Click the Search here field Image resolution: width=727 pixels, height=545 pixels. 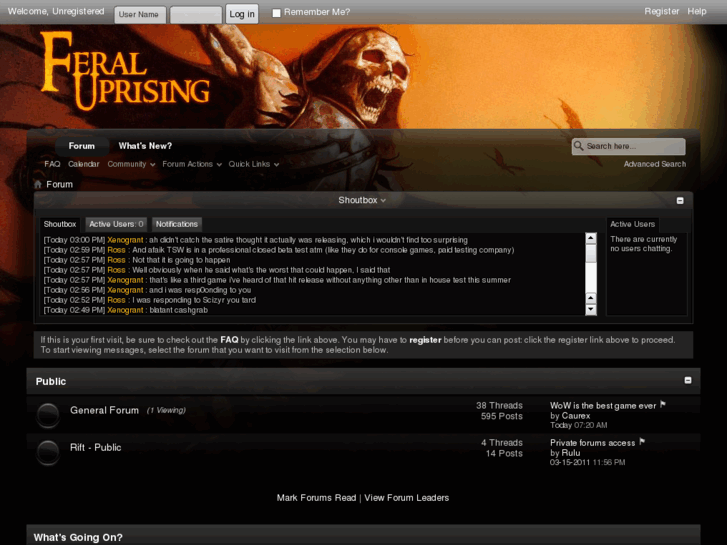coord(629,146)
